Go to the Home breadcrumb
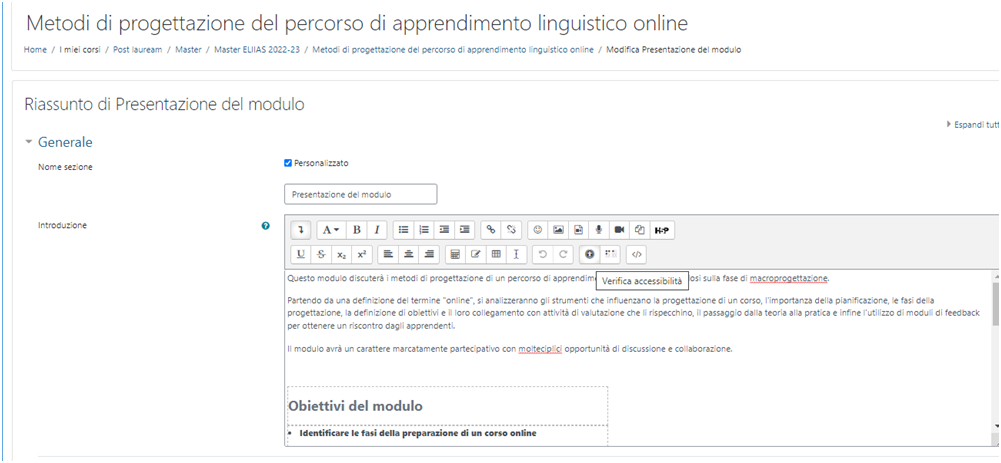 35,49
